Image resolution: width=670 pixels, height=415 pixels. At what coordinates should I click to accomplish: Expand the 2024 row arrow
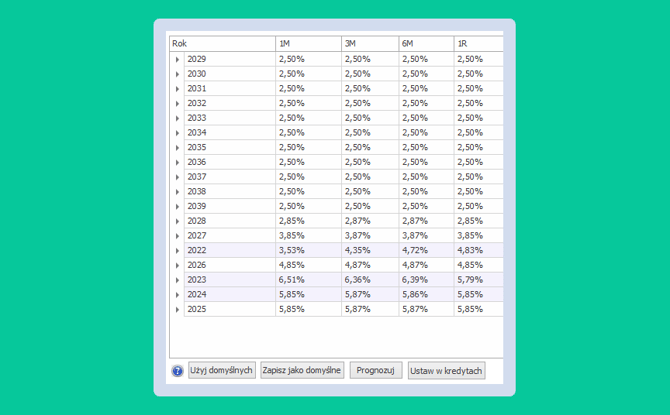point(177,294)
